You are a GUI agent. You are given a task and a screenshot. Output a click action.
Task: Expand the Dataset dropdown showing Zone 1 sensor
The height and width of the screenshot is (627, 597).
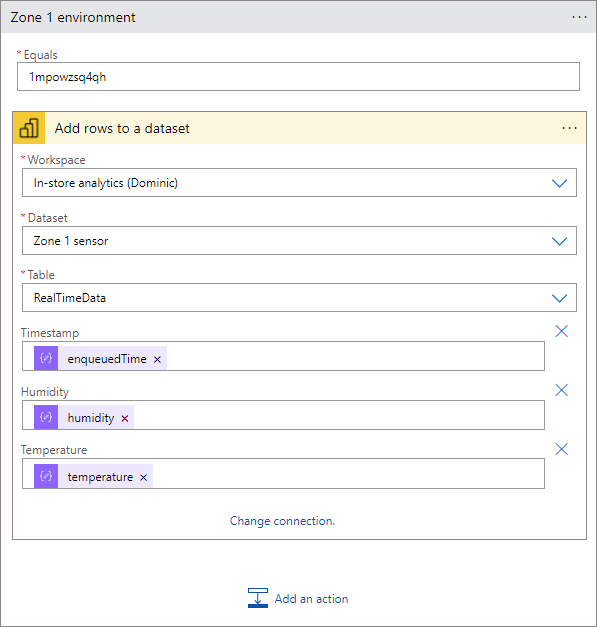559,241
